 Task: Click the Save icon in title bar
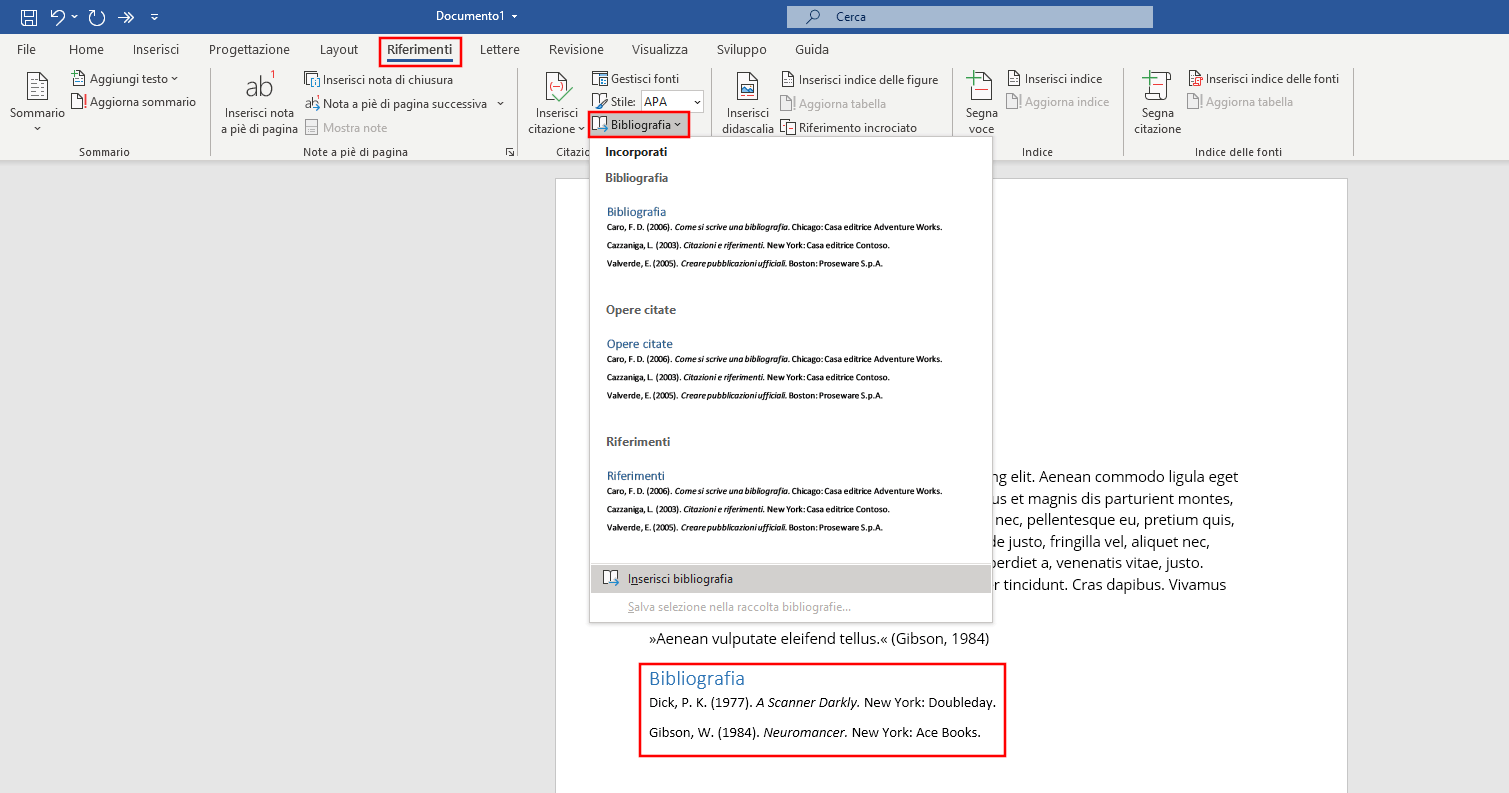point(29,17)
